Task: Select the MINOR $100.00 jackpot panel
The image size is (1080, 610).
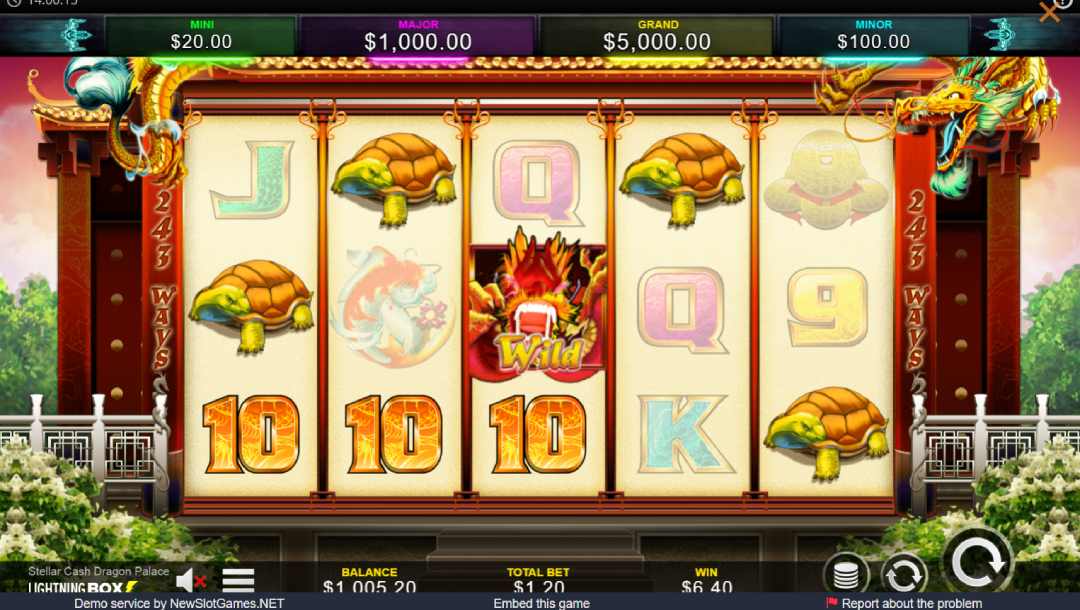Action: click(873, 36)
